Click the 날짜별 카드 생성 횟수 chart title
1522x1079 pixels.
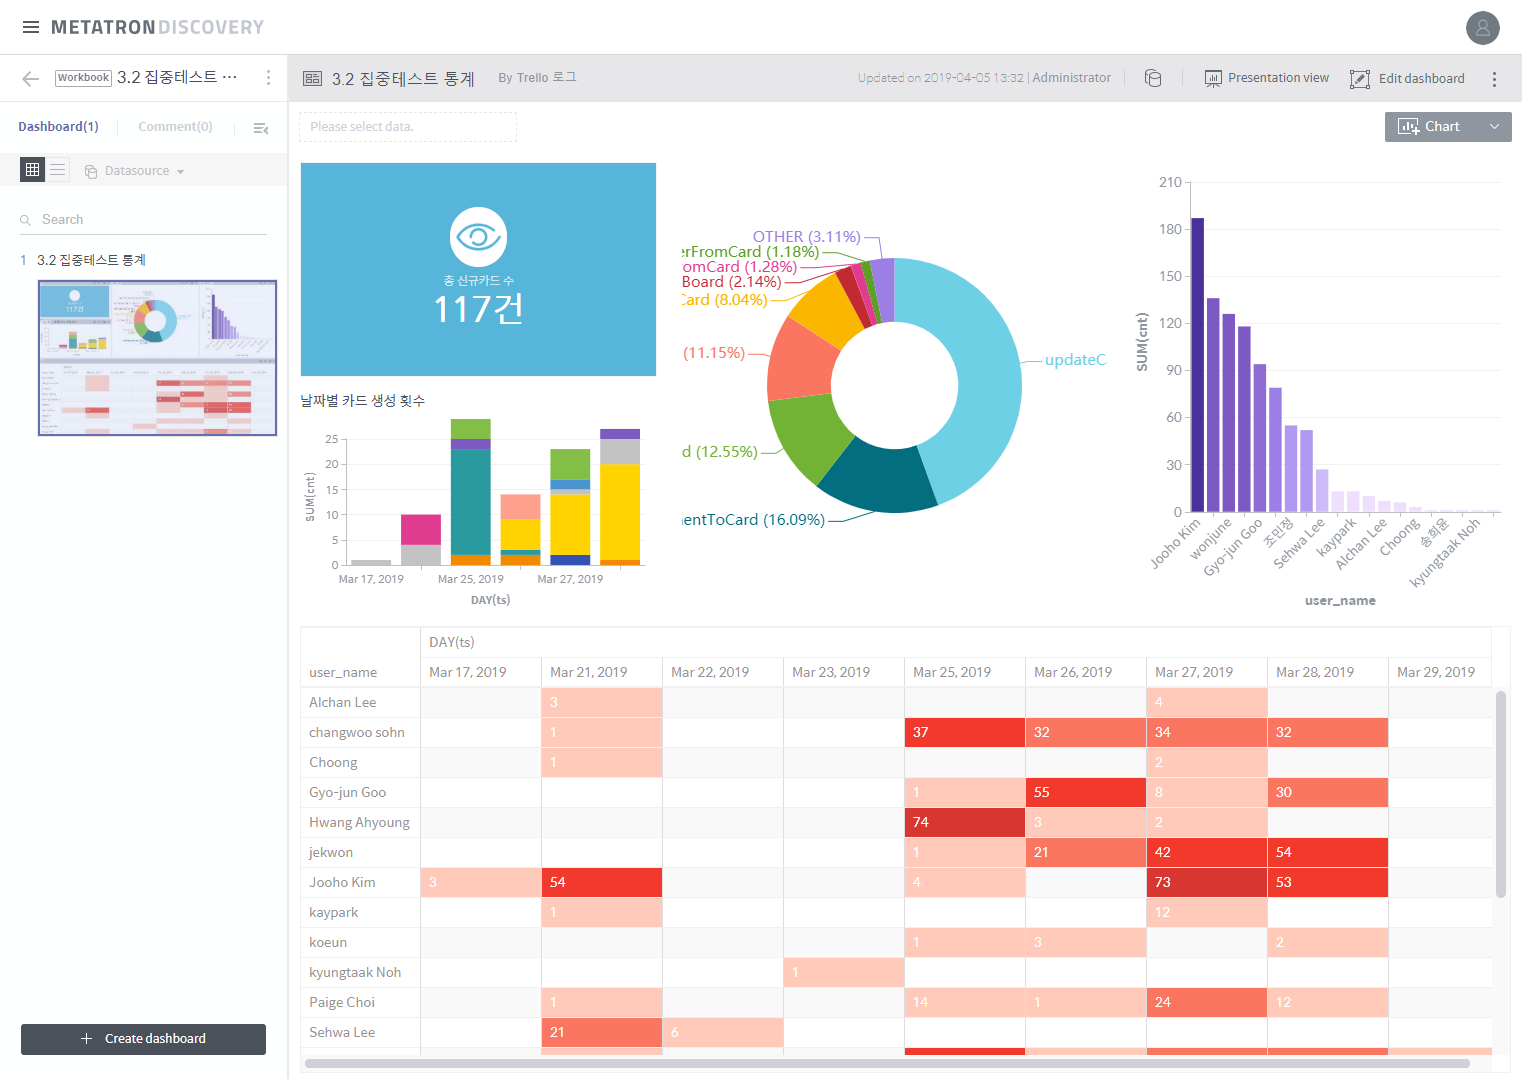coord(363,400)
